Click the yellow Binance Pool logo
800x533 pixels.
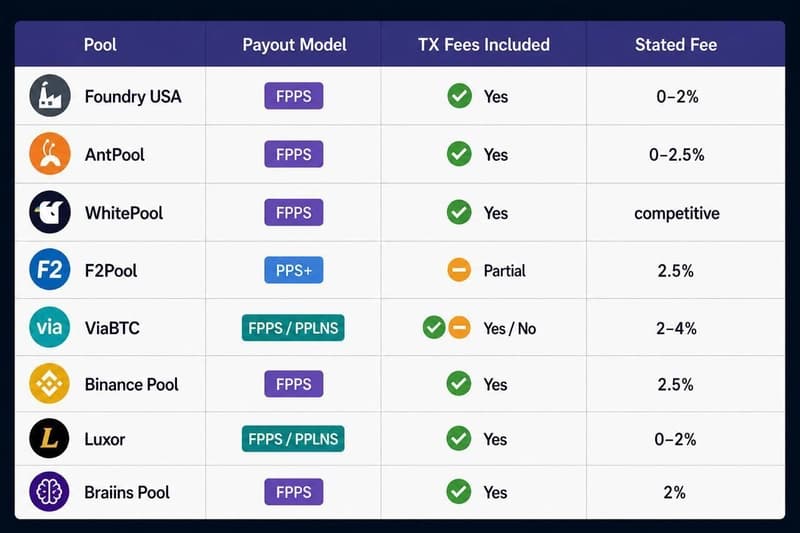click(x=49, y=384)
